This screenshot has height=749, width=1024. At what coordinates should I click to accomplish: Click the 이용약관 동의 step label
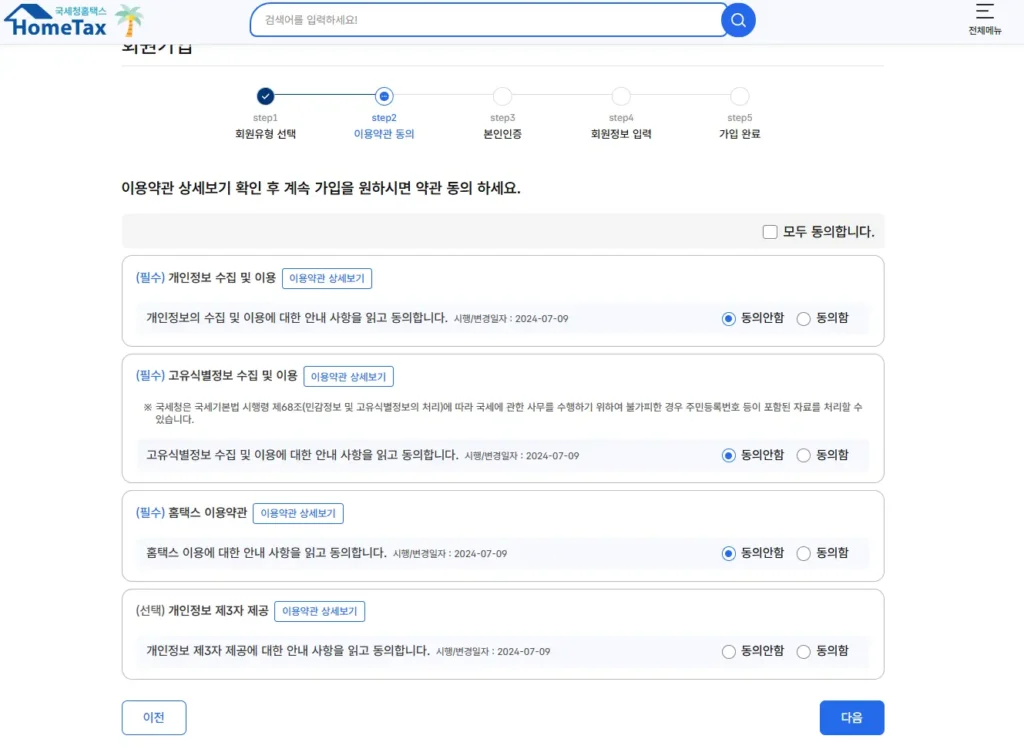(x=384, y=134)
